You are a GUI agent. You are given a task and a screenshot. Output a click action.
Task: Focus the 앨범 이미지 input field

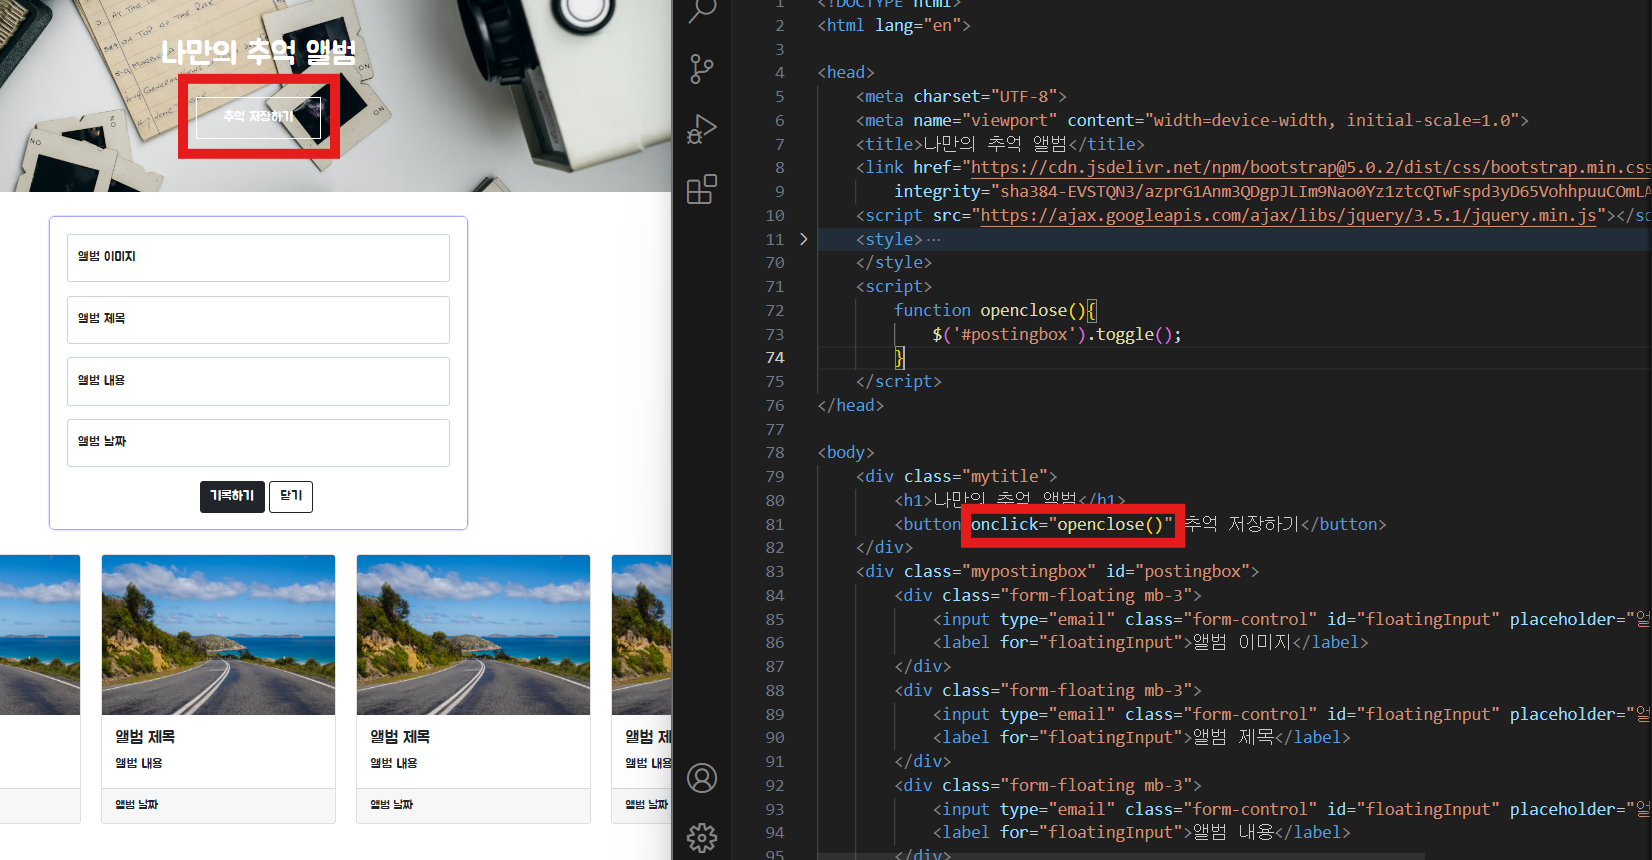[258, 258]
